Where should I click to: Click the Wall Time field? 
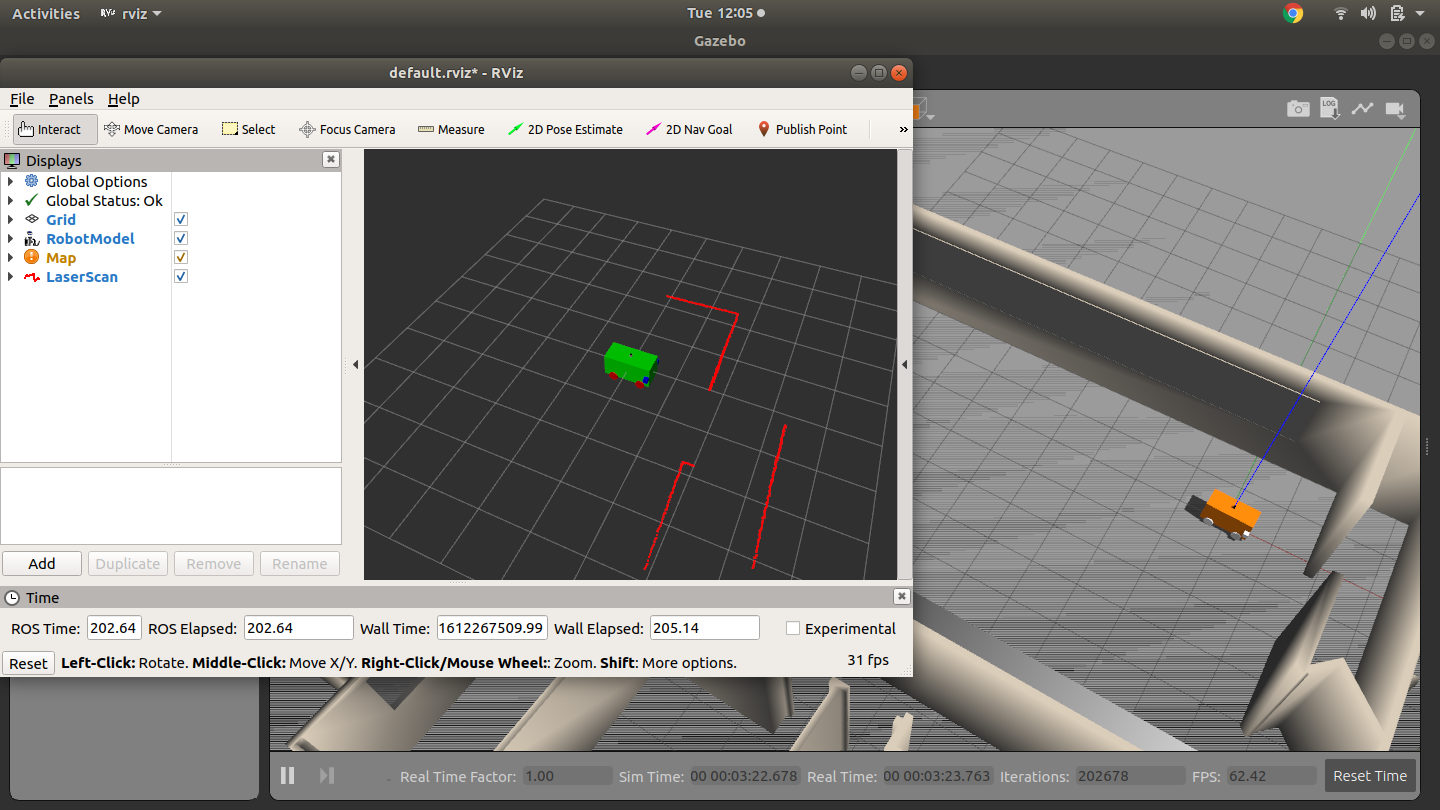point(492,628)
